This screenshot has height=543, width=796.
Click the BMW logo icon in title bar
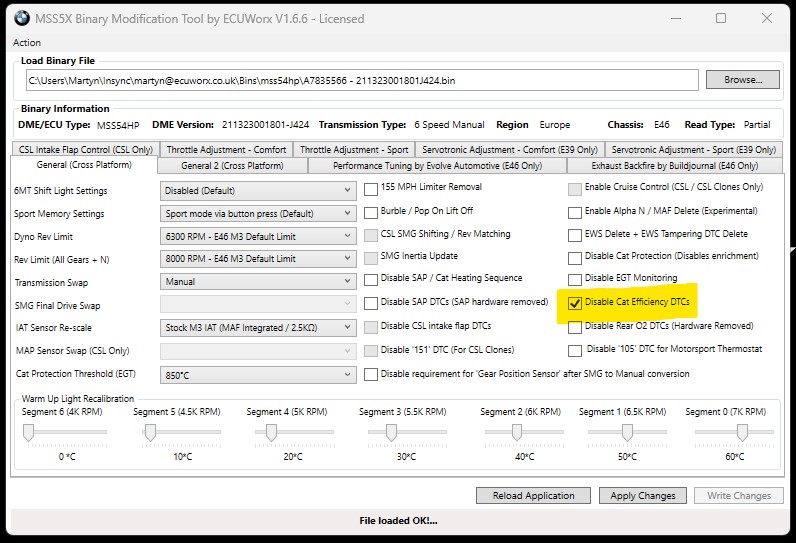[22, 18]
